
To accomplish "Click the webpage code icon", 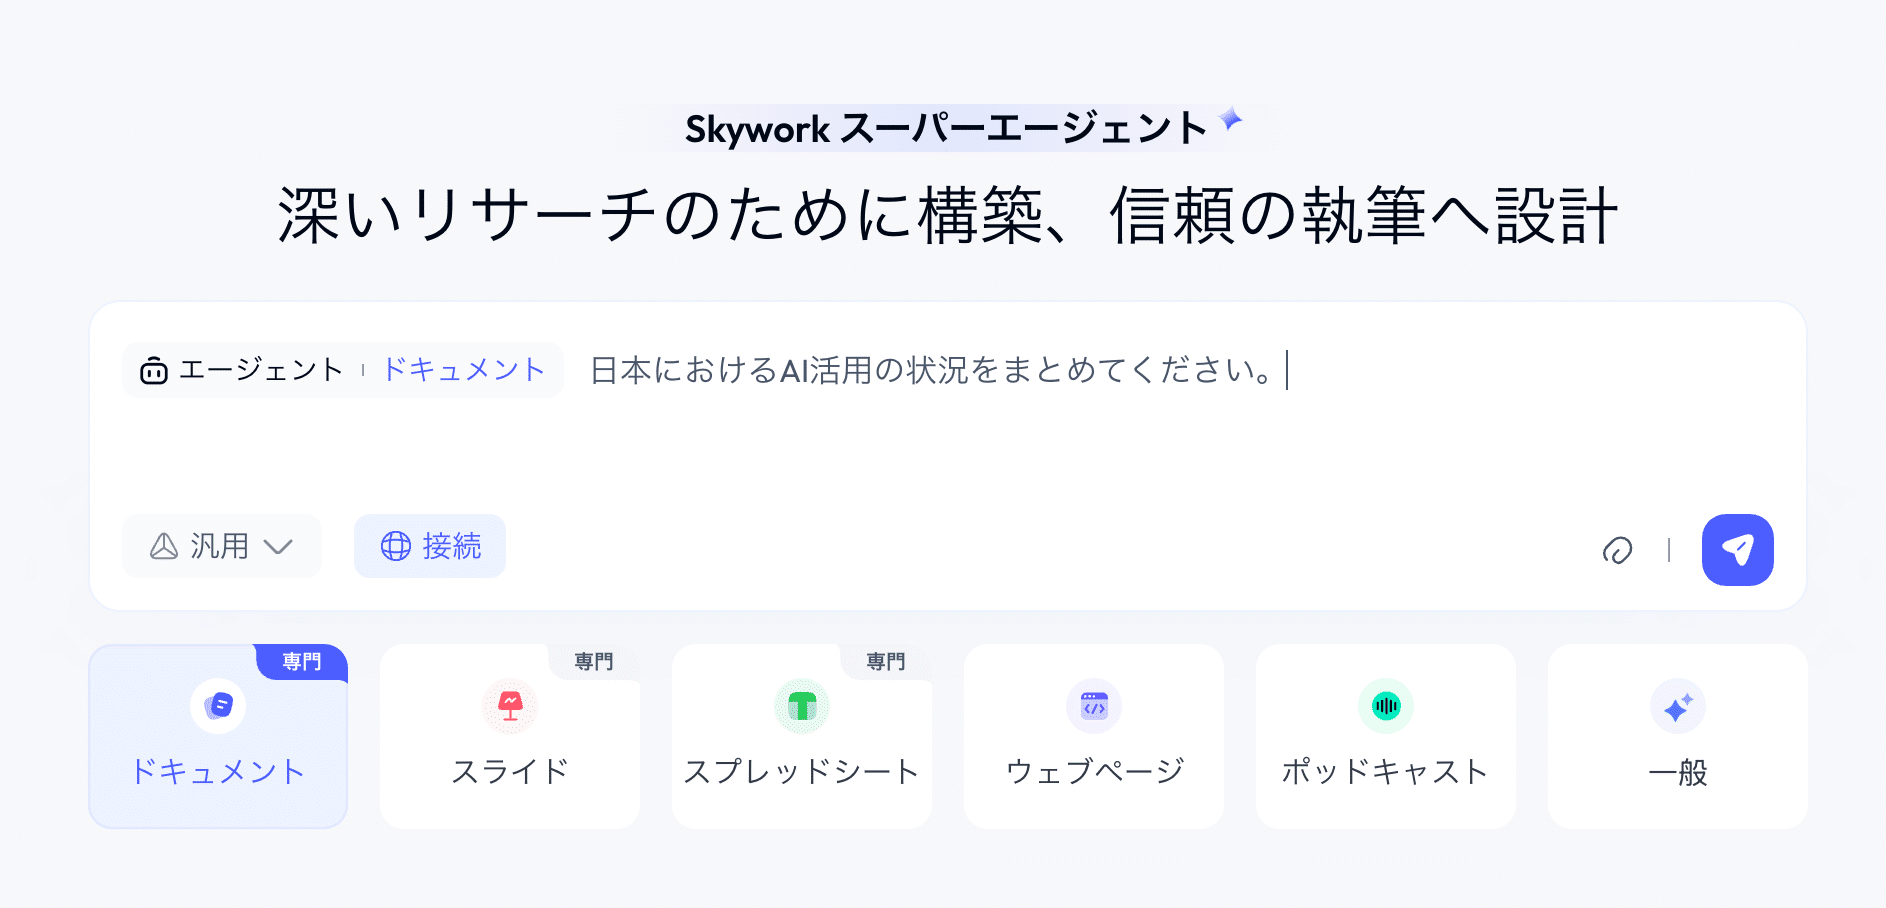I will click(1094, 706).
